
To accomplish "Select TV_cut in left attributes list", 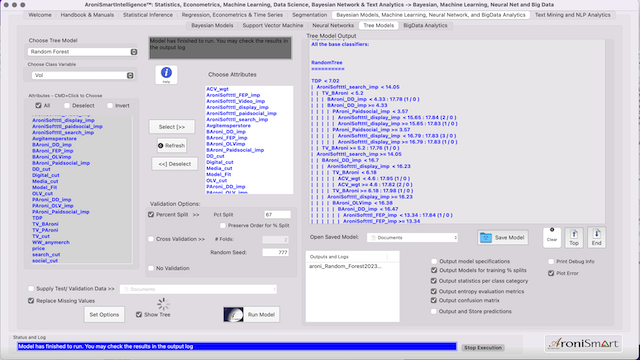I will 41,236.
